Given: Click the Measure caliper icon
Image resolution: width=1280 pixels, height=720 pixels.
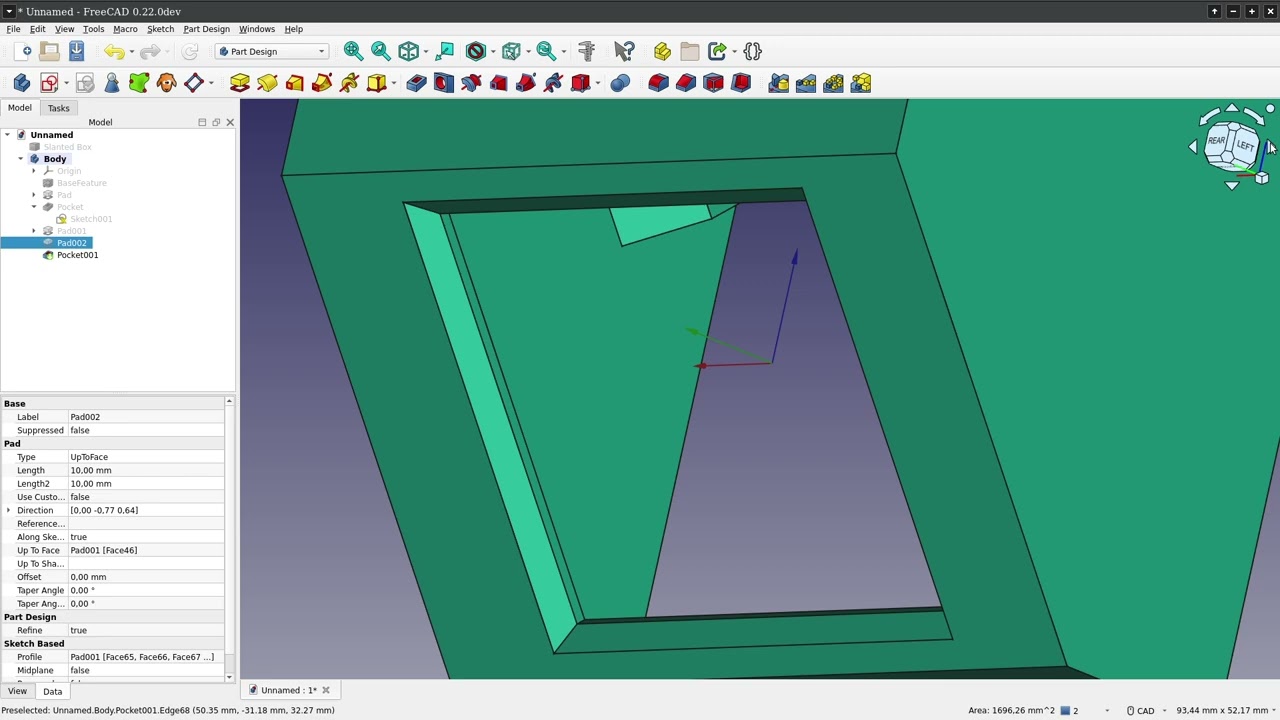Looking at the screenshot, I should pos(587,51).
